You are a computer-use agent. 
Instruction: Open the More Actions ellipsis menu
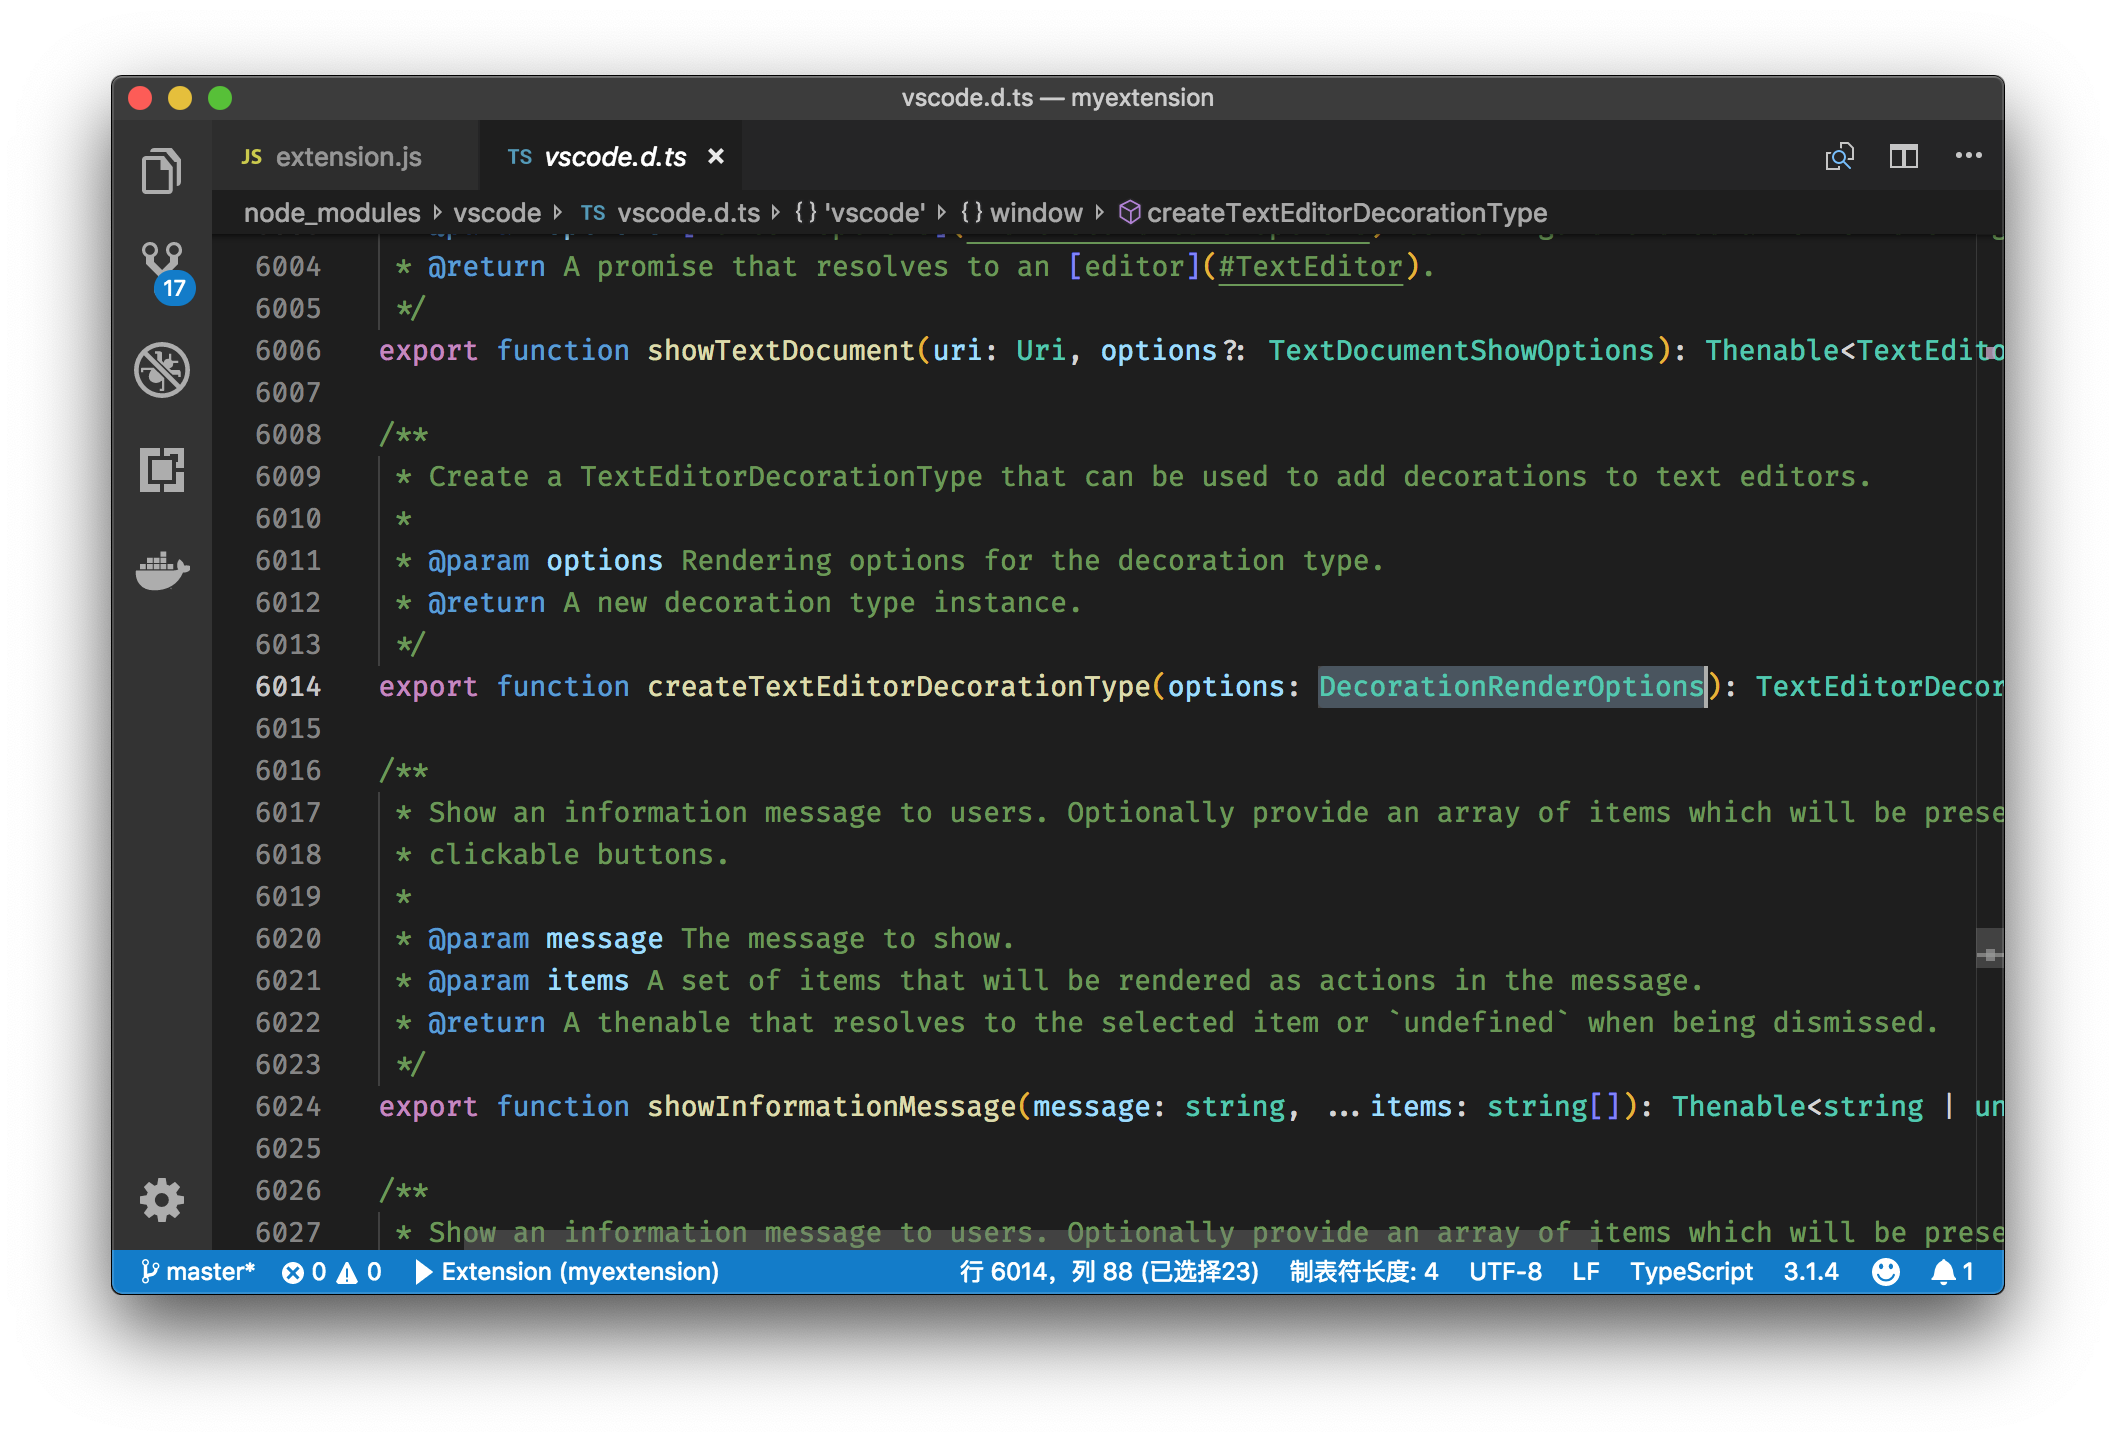(1968, 156)
